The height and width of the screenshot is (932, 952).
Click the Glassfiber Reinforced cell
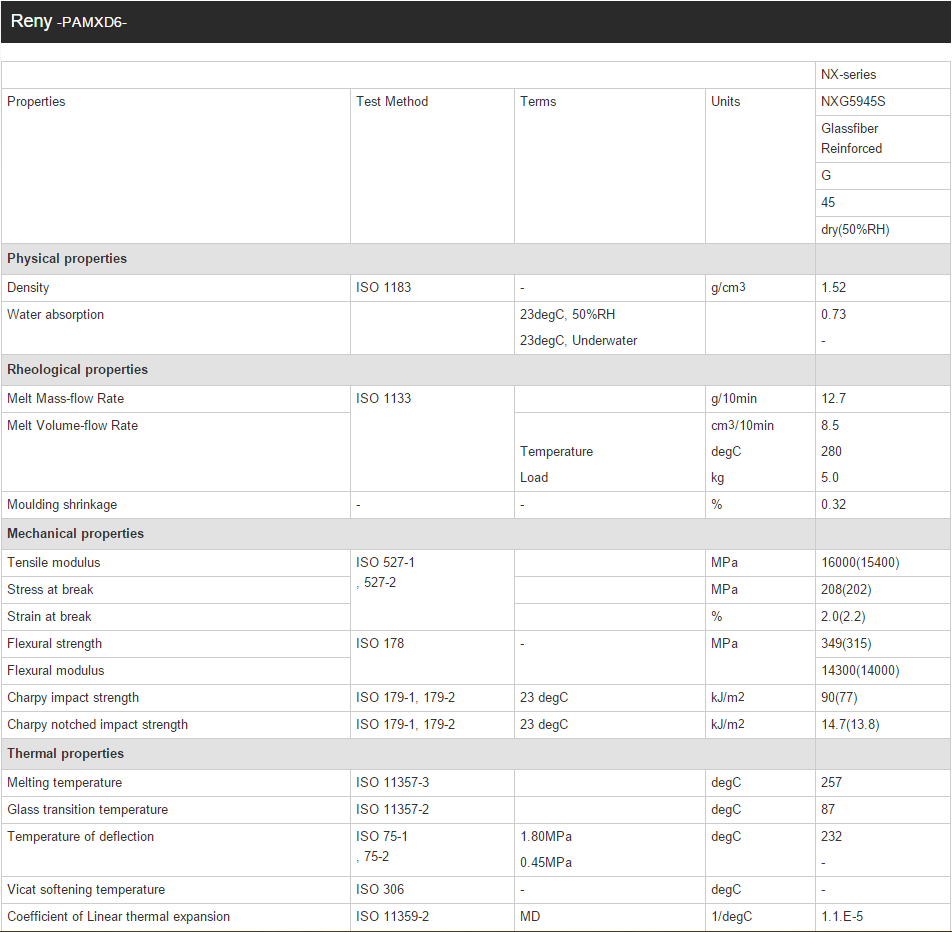pyautogui.click(x=883, y=138)
